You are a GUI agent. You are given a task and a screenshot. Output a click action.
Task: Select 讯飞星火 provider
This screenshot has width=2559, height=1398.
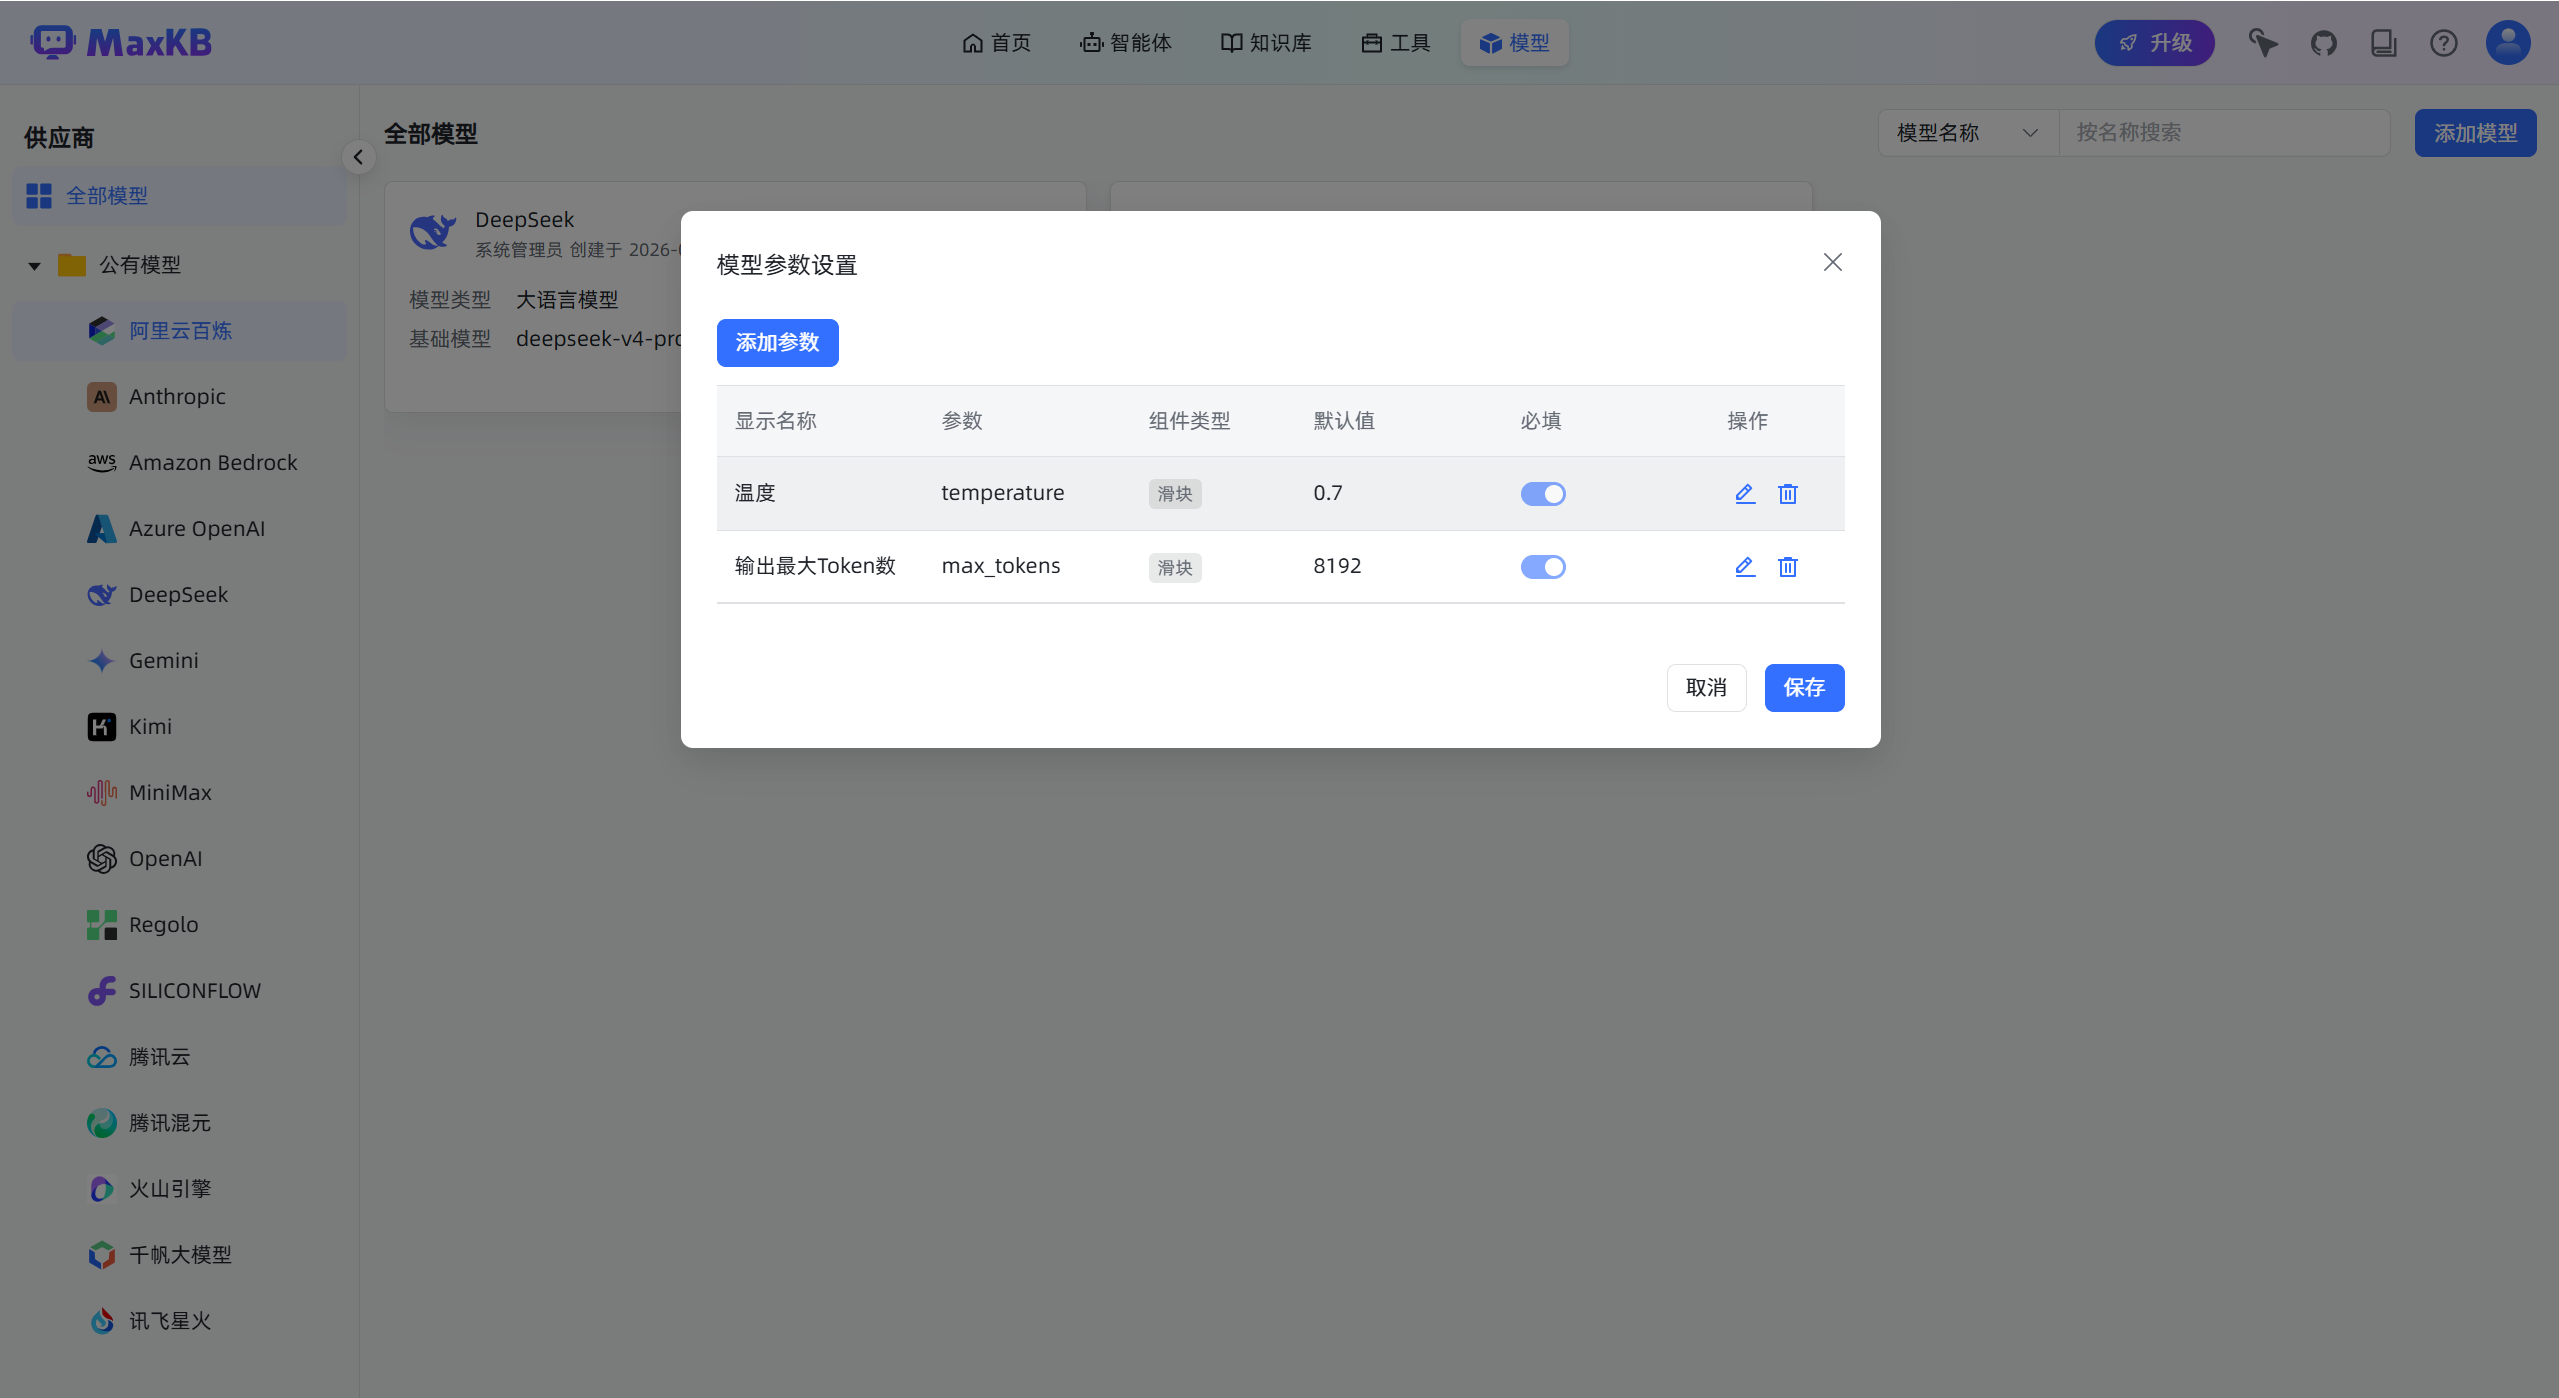(180, 1321)
